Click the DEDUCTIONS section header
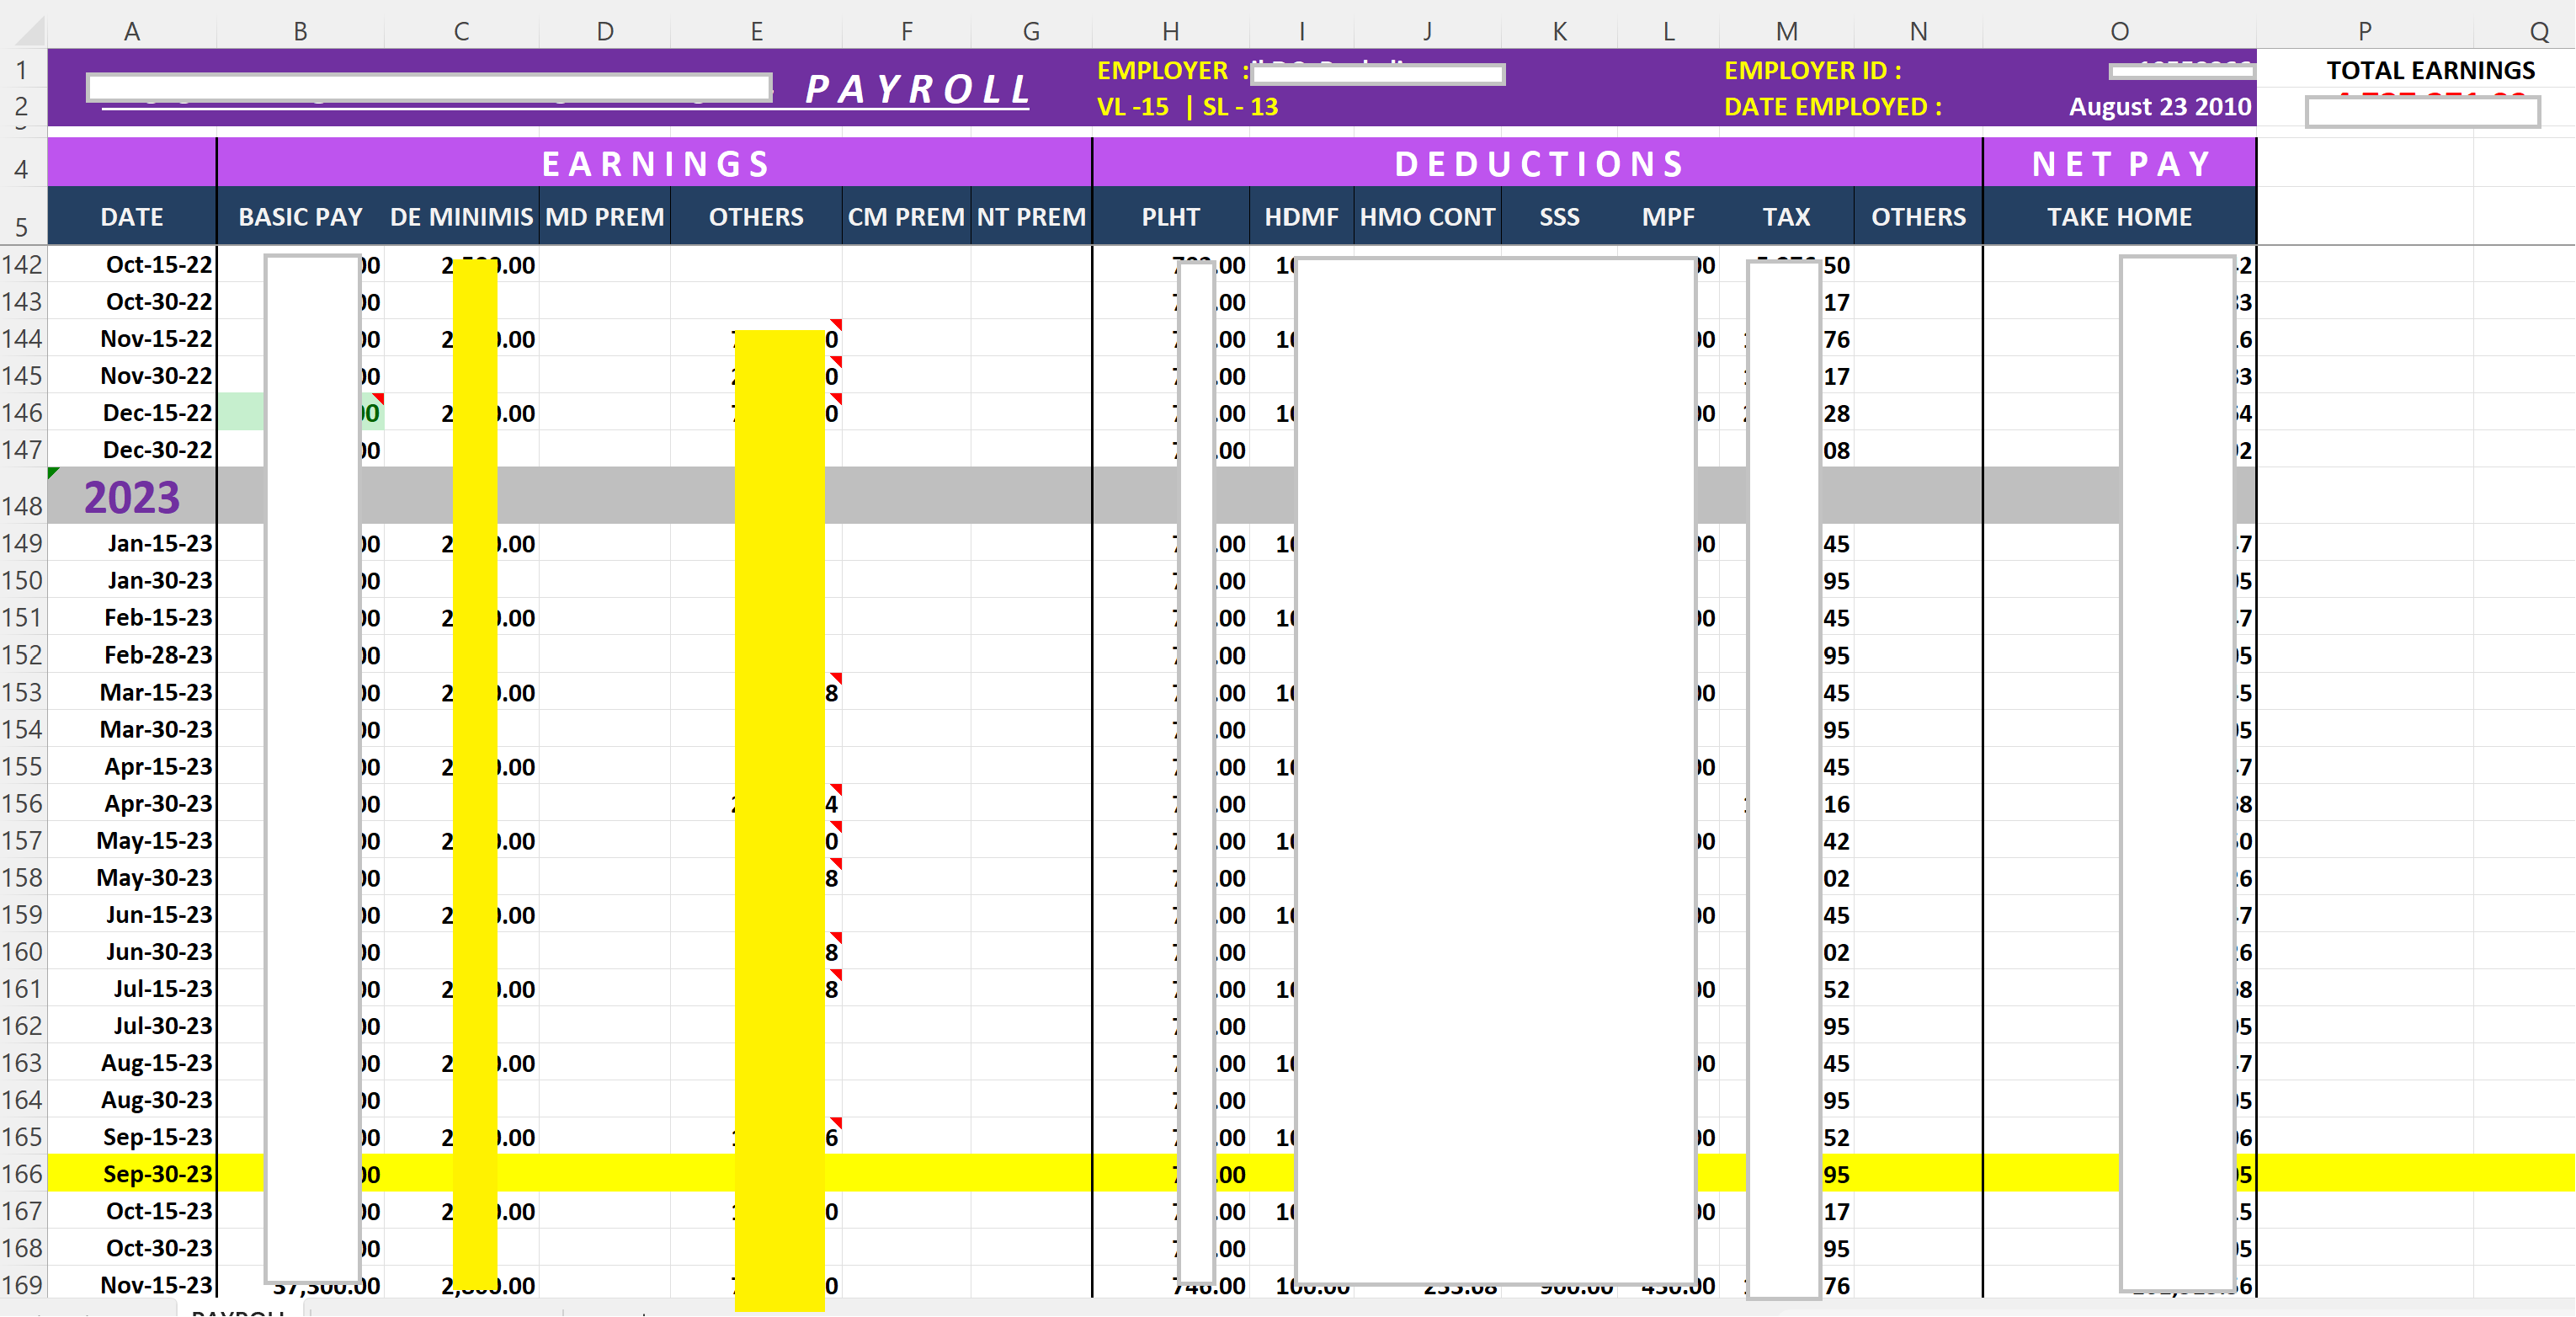This screenshot has height=1317, width=2576. (1539, 163)
